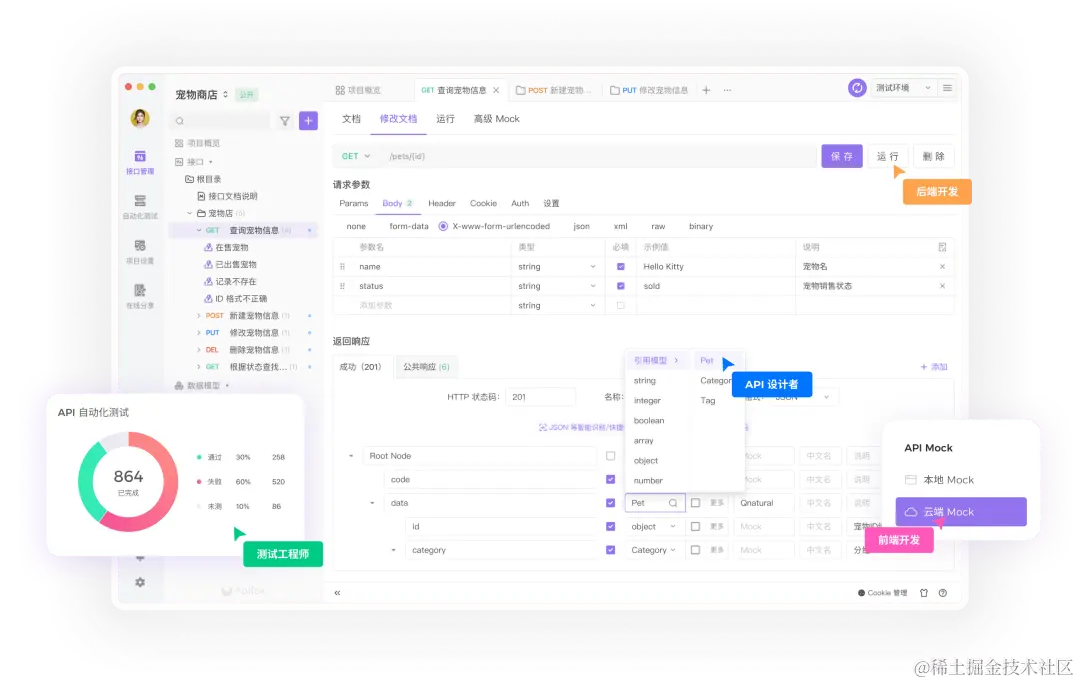
Task: Collapse the sidebar with the double-arrow icon
Action: [338, 592]
